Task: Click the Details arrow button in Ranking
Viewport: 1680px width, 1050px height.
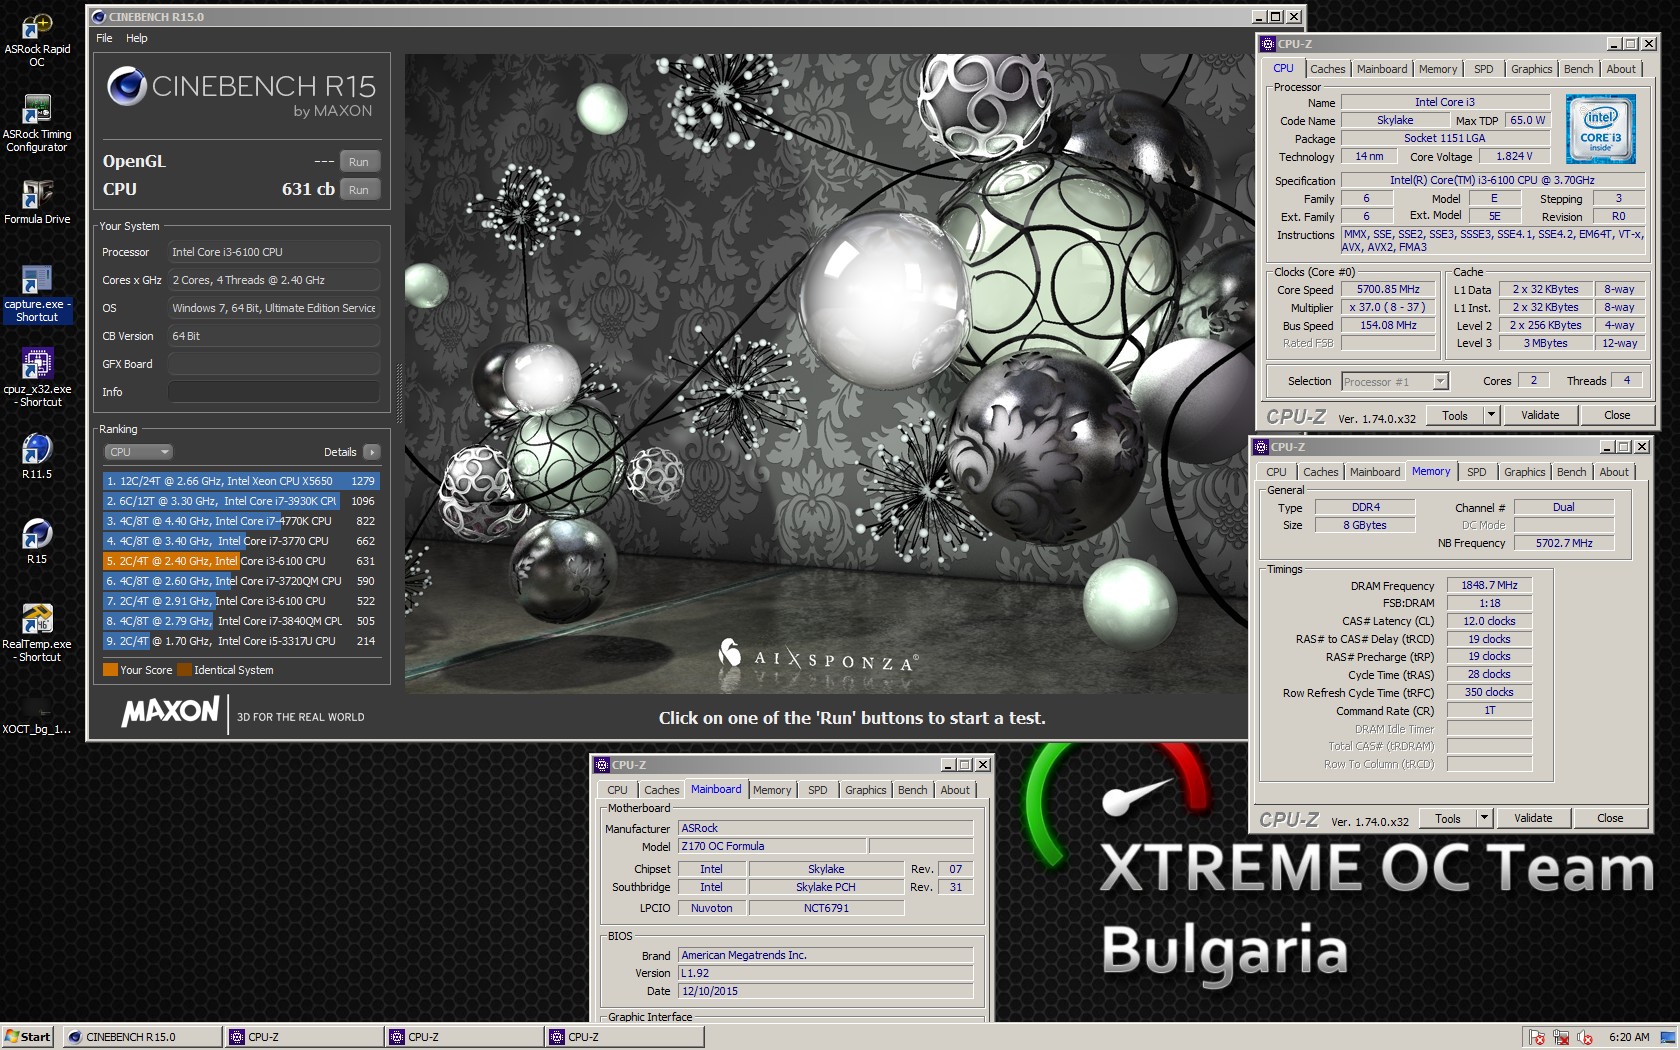Action: [x=372, y=452]
